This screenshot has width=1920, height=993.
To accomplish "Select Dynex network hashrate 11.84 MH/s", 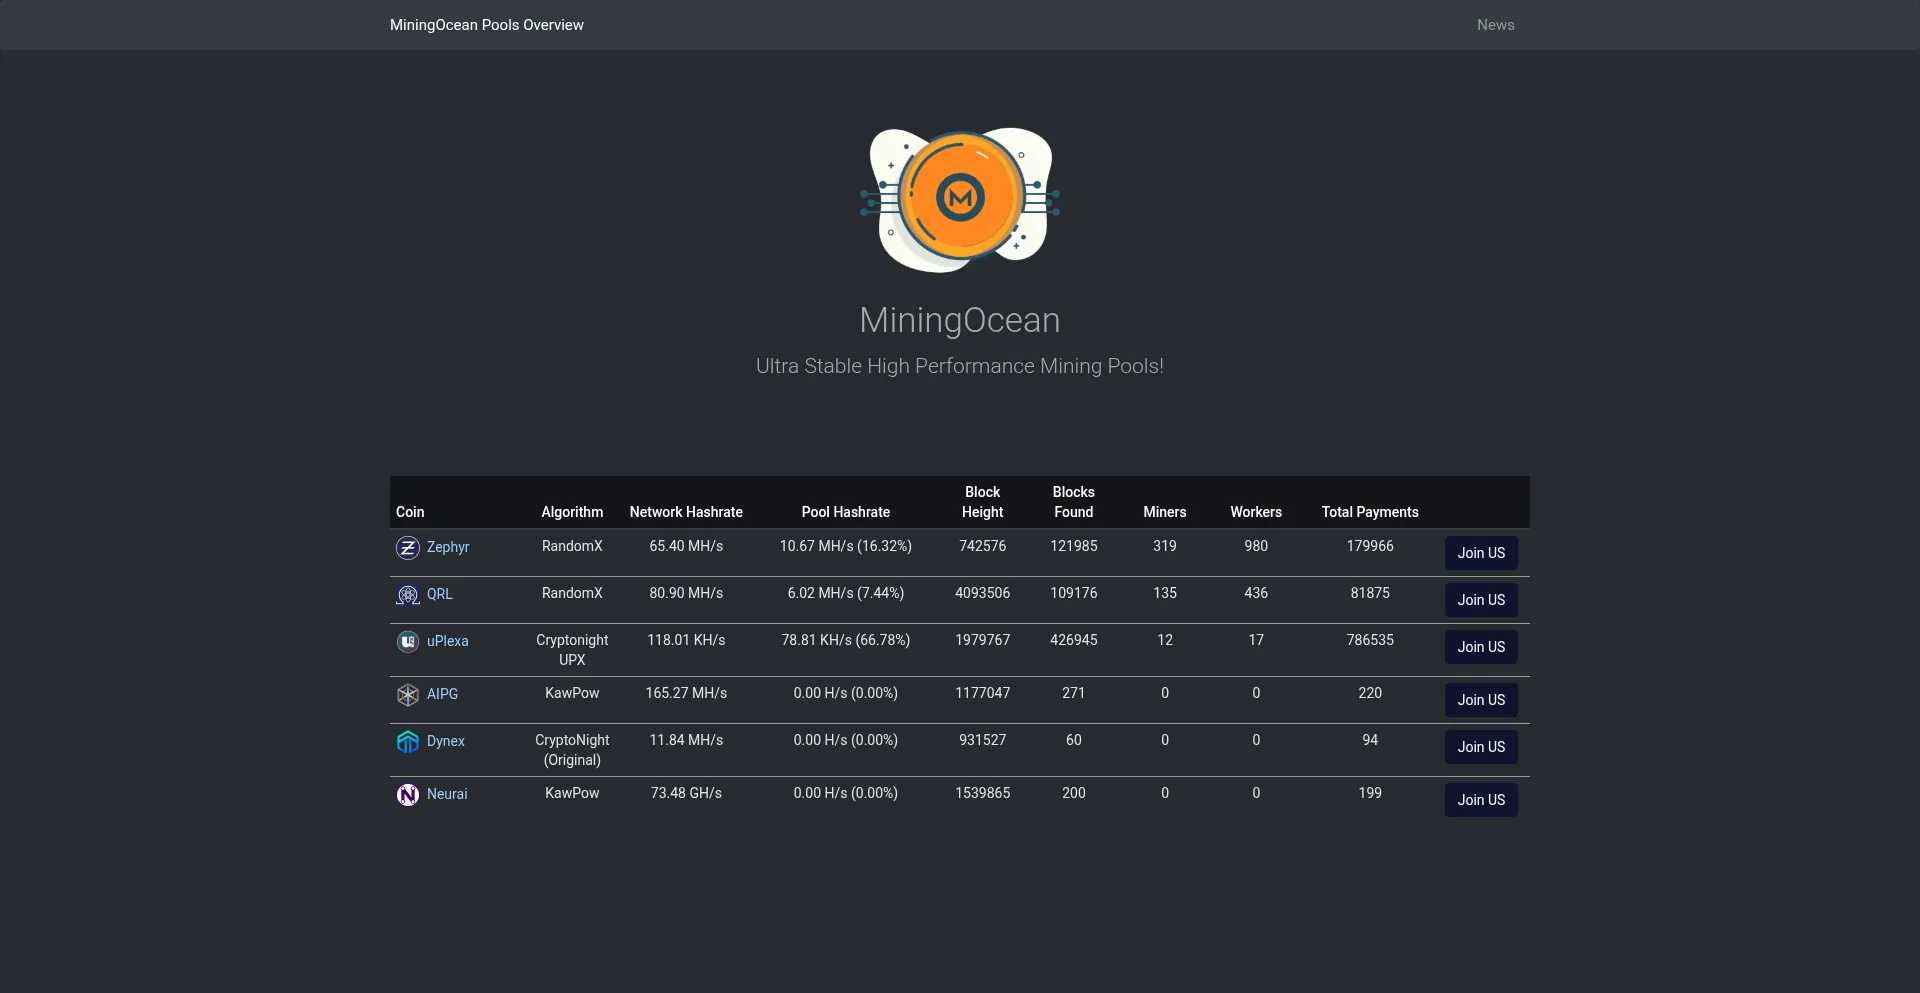I will pyautogui.click(x=686, y=740).
